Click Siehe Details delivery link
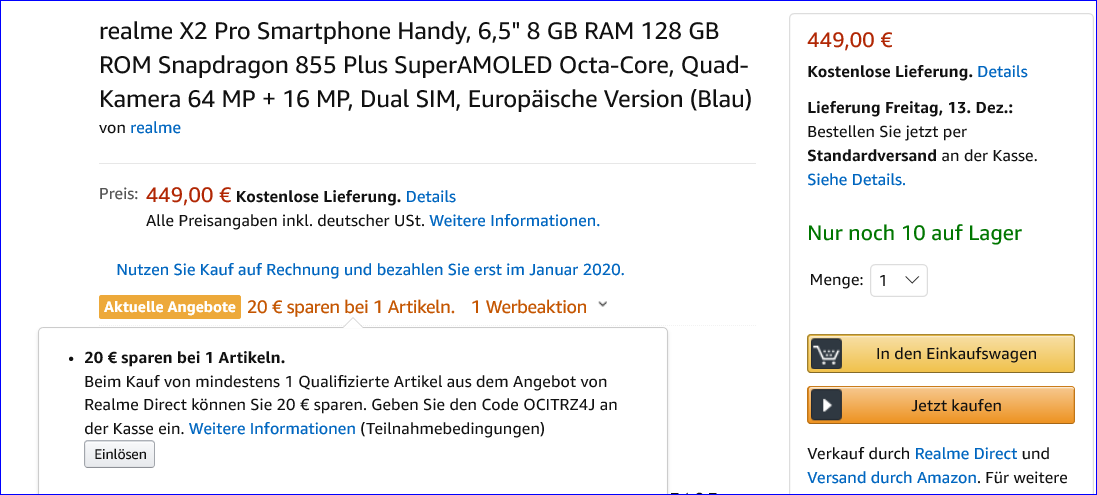This screenshot has width=1097, height=495. pos(856,179)
